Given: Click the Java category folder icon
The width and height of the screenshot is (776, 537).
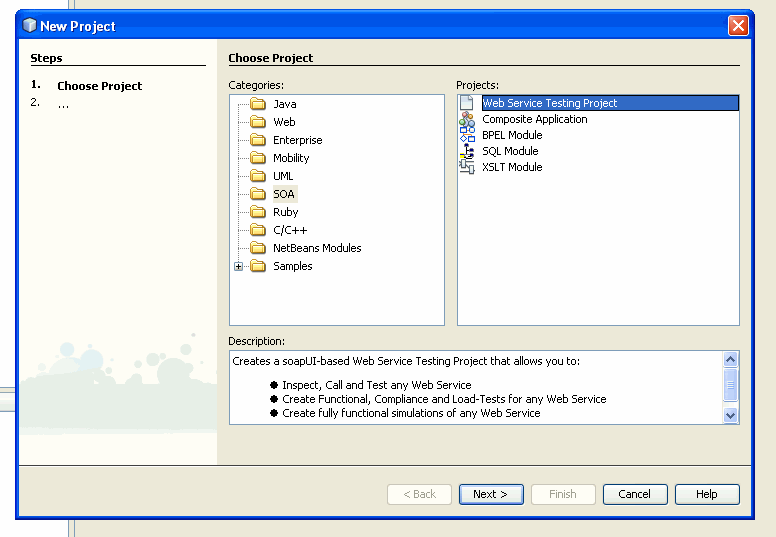Looking at the screenshot, I should coord(258,104).
